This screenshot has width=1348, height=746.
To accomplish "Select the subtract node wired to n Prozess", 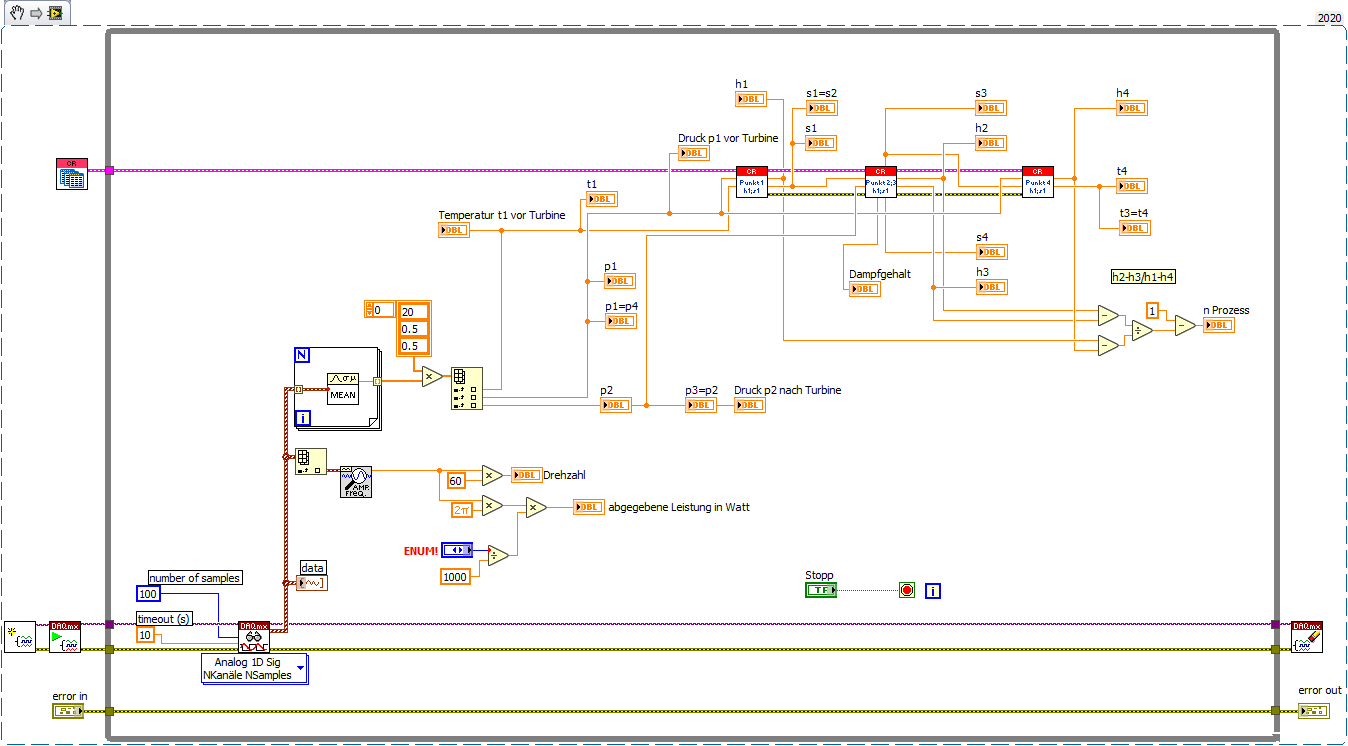I will 1185,325.
